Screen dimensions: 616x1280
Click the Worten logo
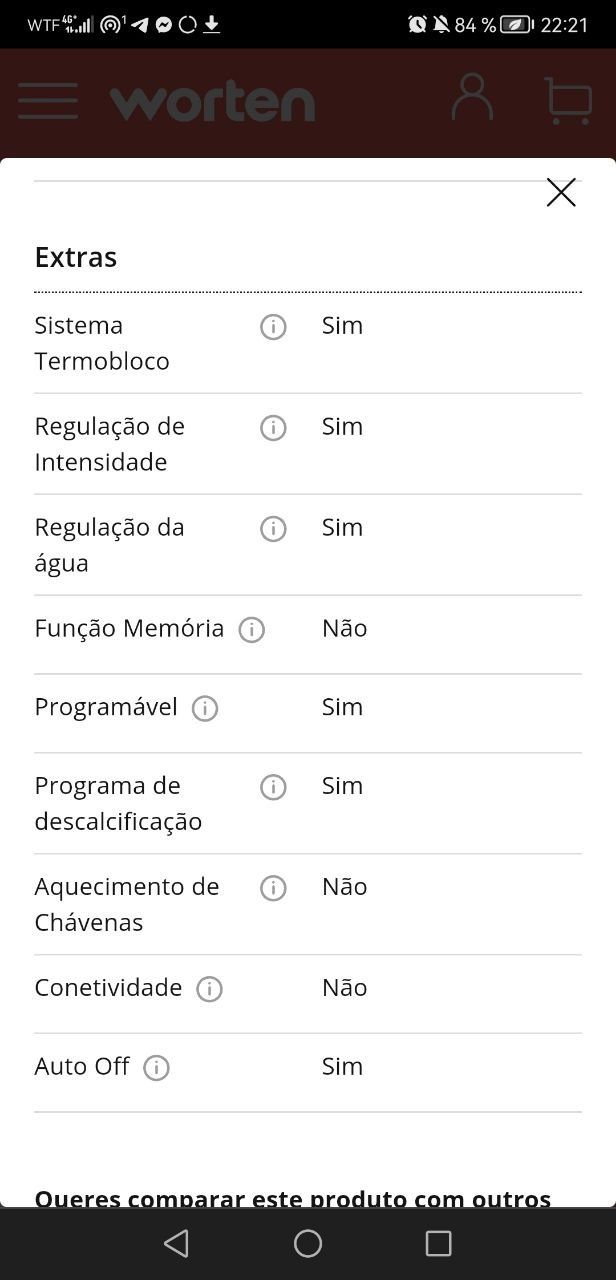click(x=213, y=101)
